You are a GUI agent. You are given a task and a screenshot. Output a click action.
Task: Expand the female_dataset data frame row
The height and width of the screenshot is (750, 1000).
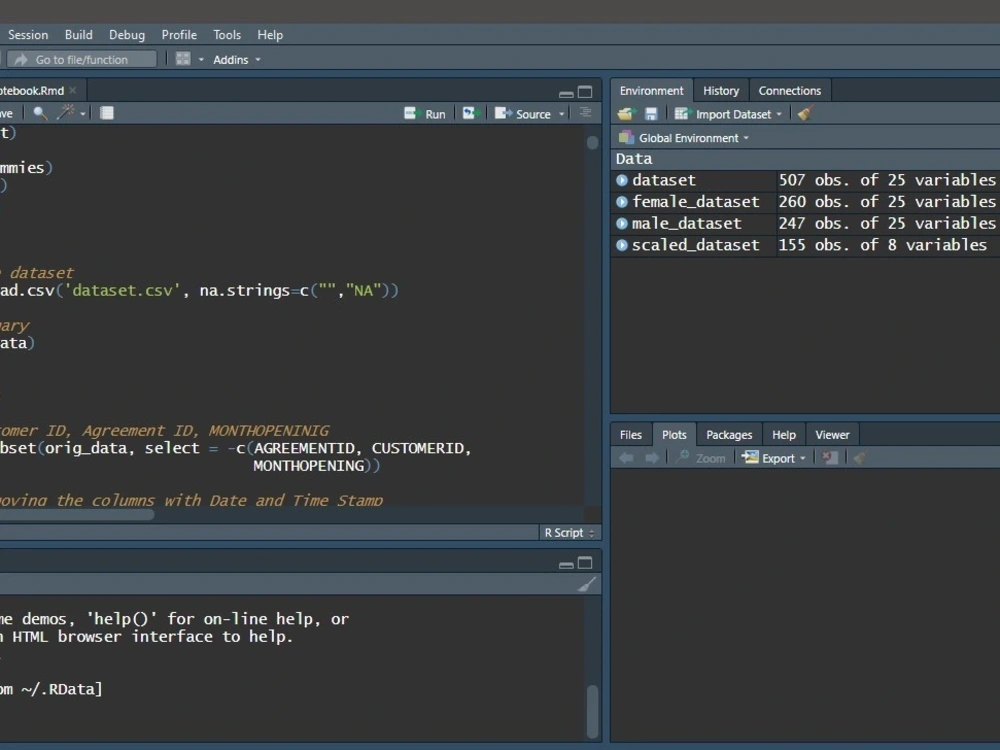[622, 202]
